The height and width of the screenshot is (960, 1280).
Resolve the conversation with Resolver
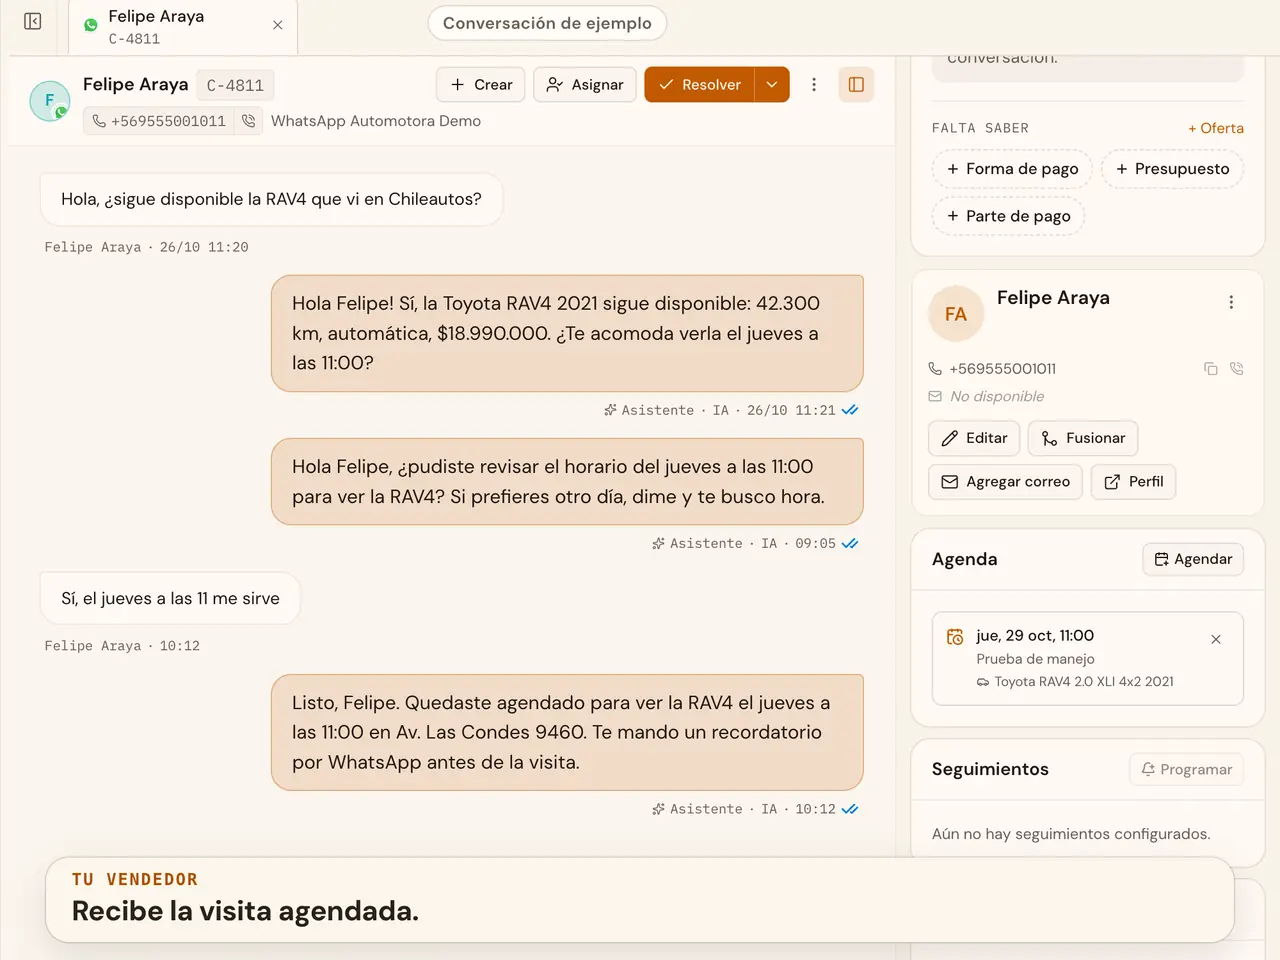point(699,85)
